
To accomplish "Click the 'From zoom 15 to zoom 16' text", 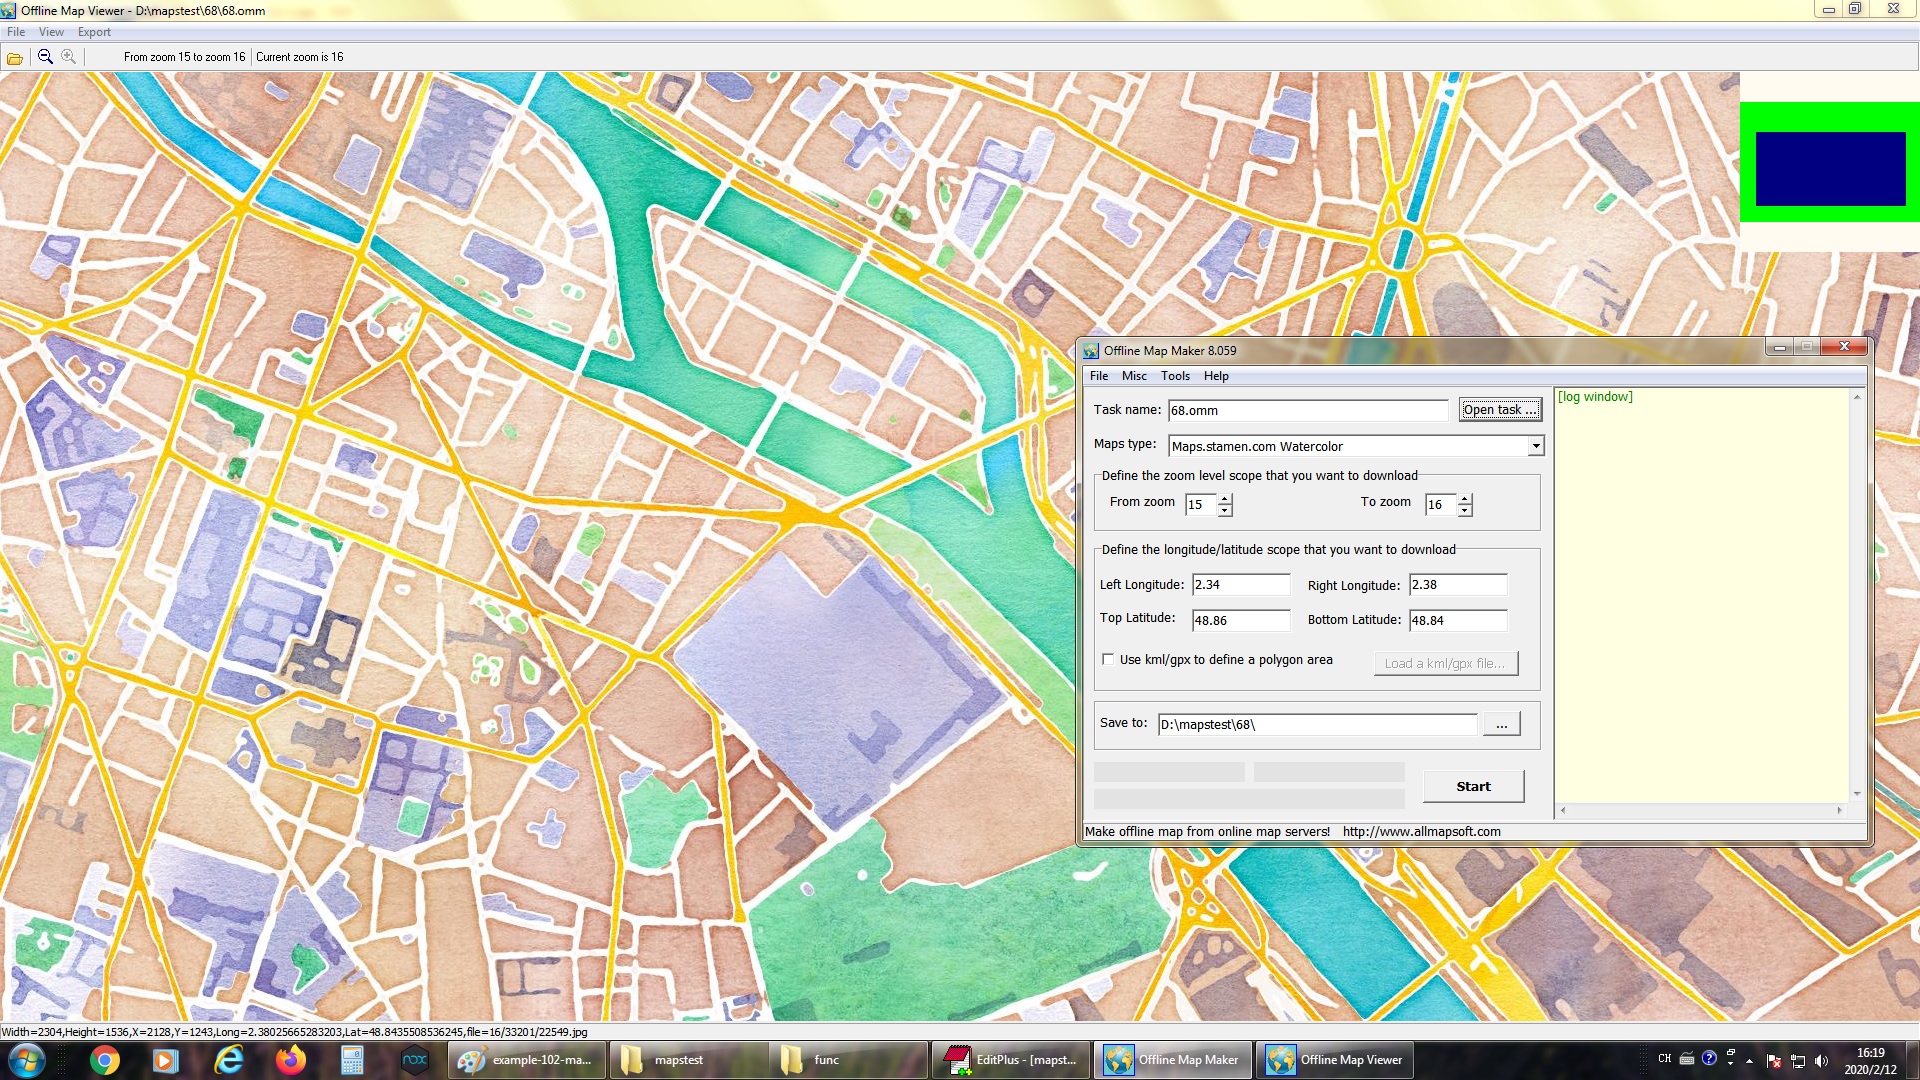I will pyautogui.click(x=184, y=57).
